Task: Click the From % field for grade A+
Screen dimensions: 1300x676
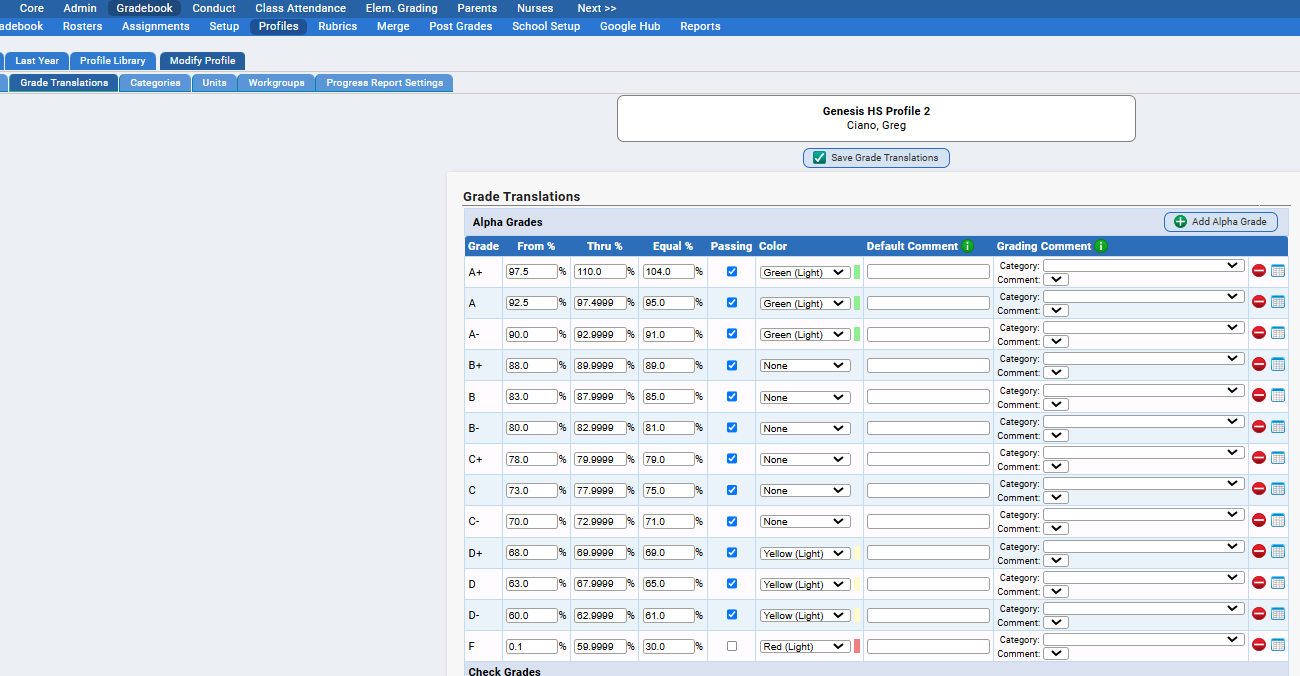Action: [532, 271]
